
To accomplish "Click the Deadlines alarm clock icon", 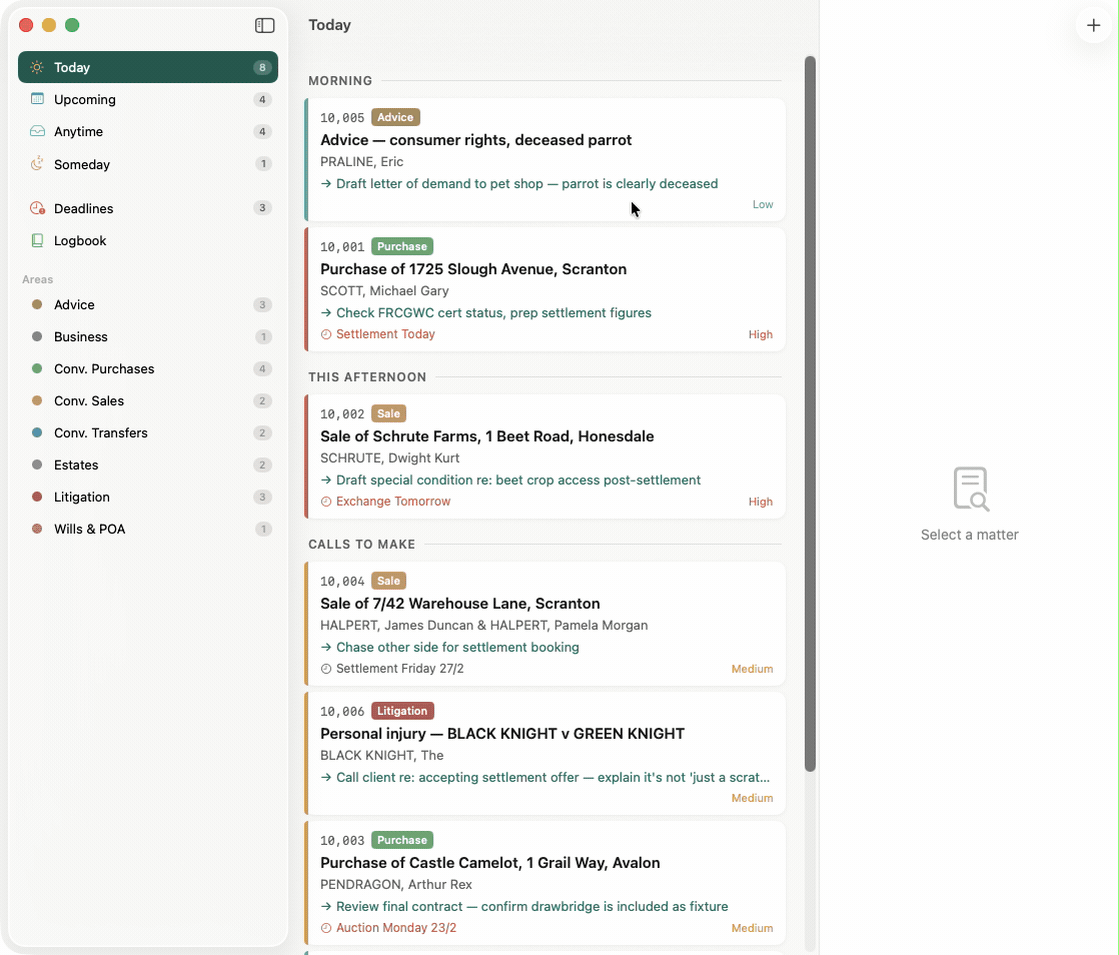I will click(x=36, y=208).
